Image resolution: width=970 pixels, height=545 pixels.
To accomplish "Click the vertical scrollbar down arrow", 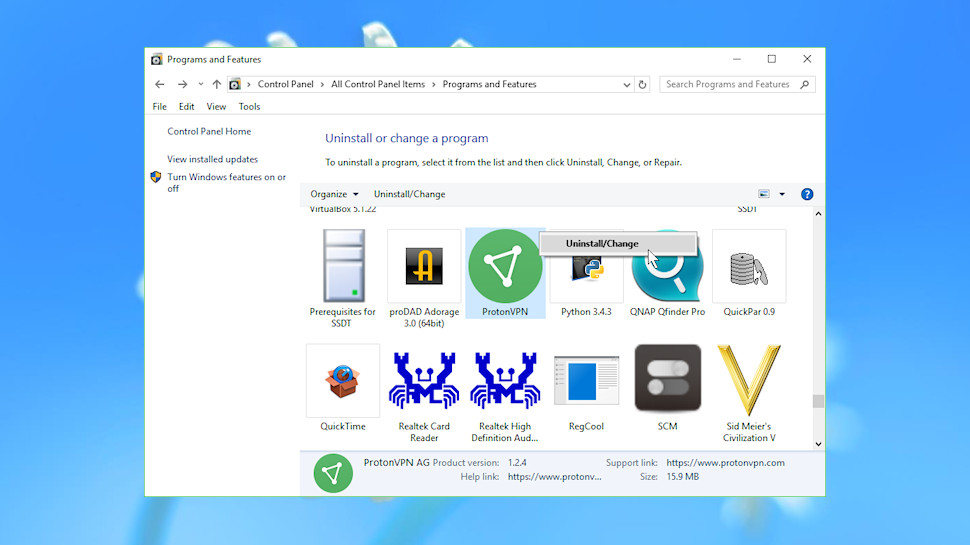I will point(818,444).
